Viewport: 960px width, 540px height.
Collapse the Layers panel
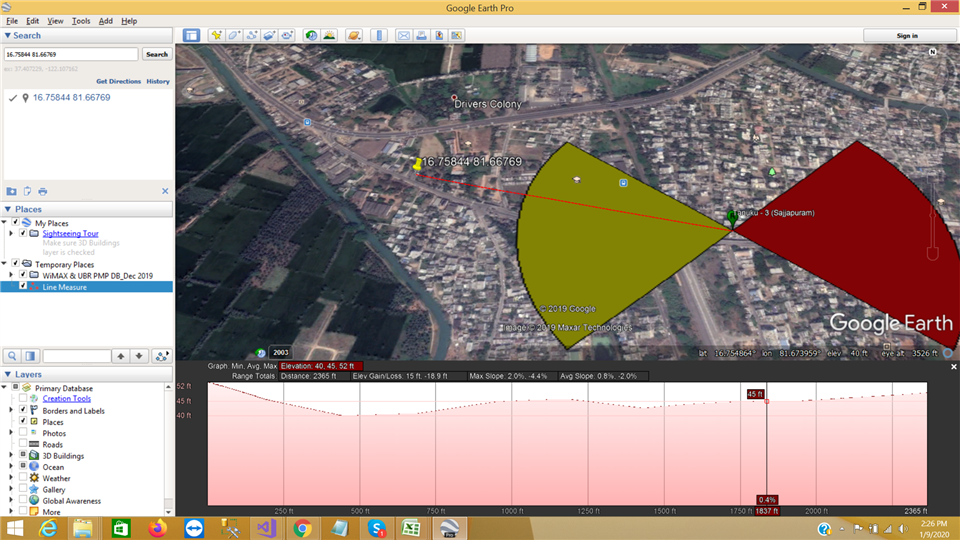[8, 375]
